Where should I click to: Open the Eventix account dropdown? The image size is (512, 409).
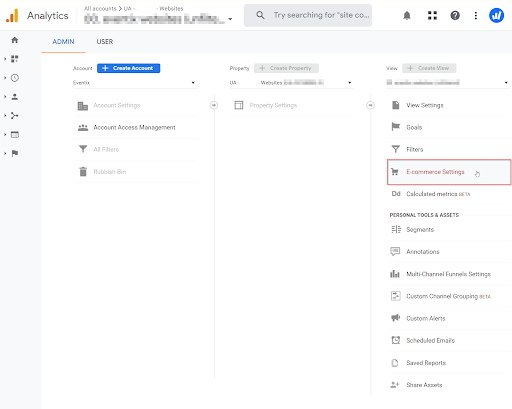(x=134, y=83)
